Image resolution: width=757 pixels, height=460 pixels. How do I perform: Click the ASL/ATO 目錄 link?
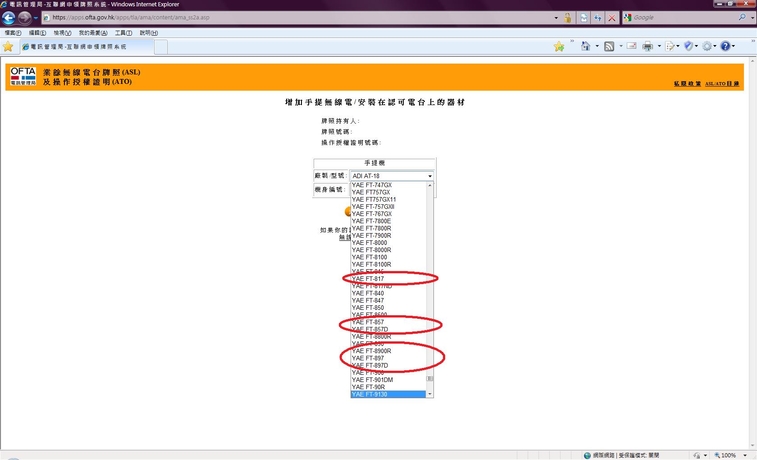(722, 84)
